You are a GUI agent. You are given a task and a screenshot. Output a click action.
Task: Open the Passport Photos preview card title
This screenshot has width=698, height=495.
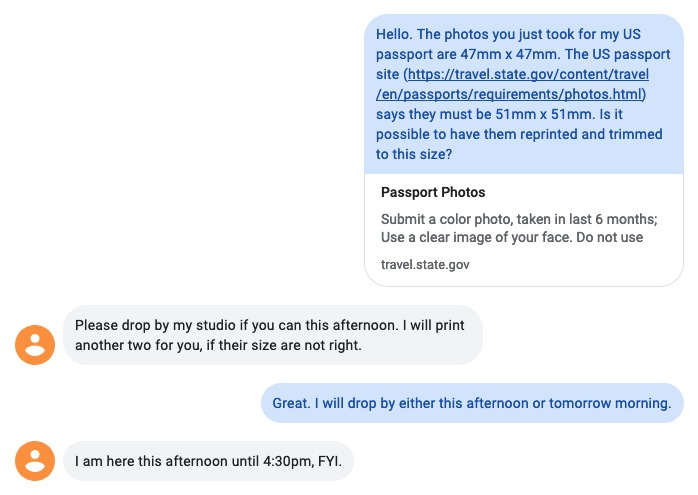coord(433,192)
